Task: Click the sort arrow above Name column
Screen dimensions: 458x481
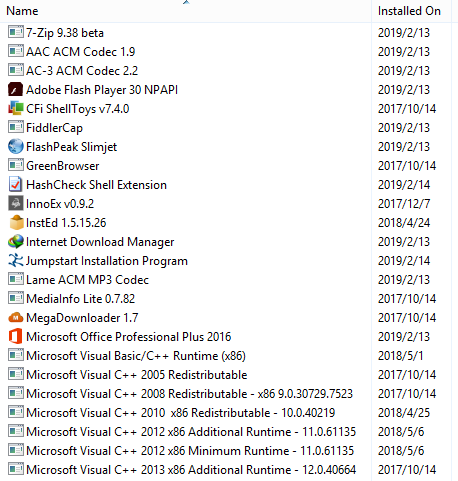Action: coord(186,2)
